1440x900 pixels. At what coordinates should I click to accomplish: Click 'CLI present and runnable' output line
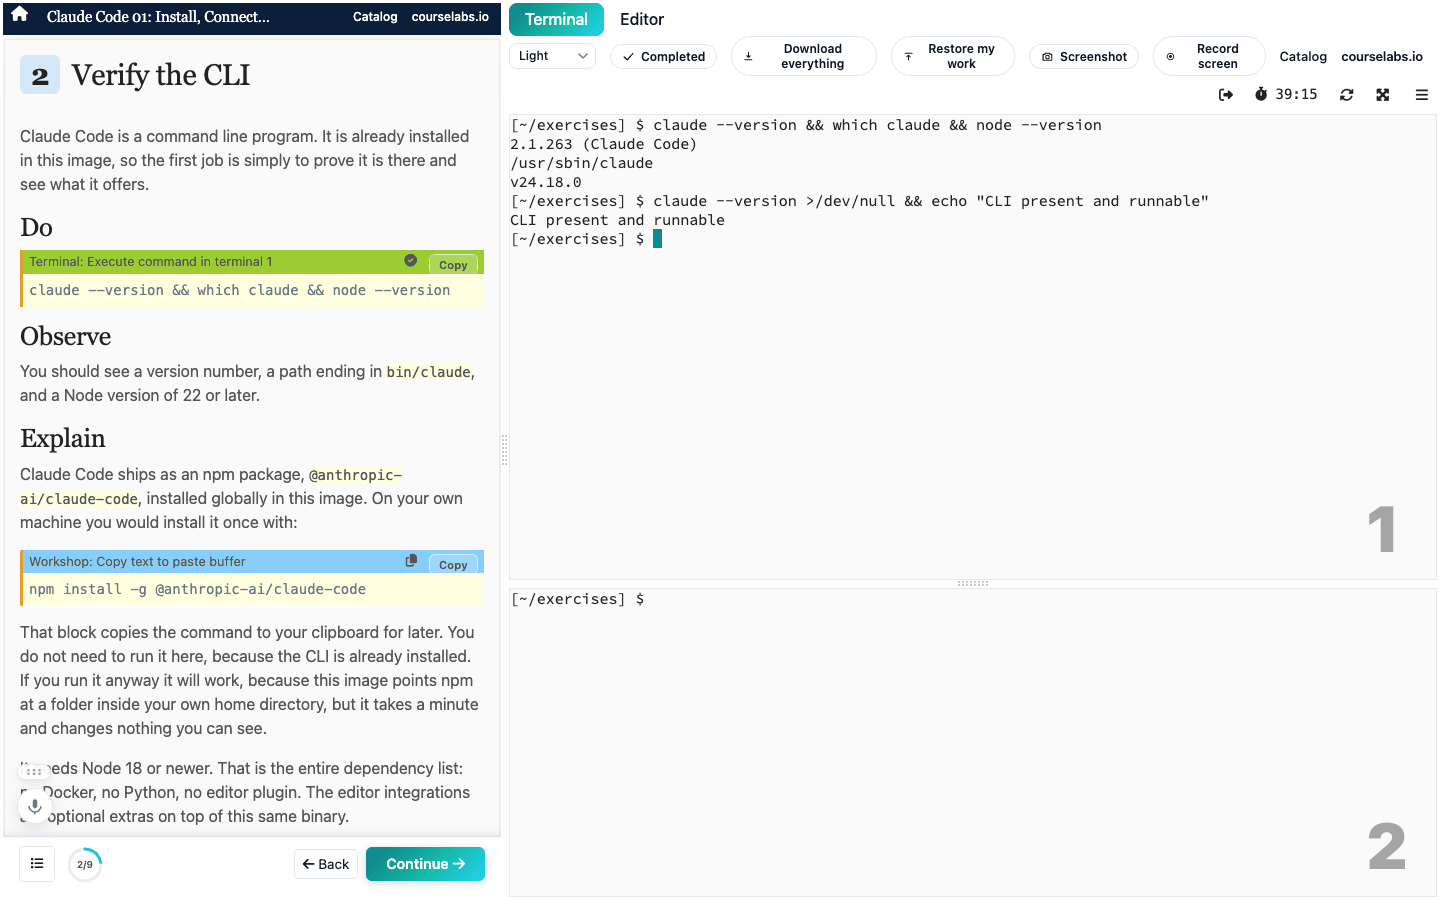(x=617, y=220)
